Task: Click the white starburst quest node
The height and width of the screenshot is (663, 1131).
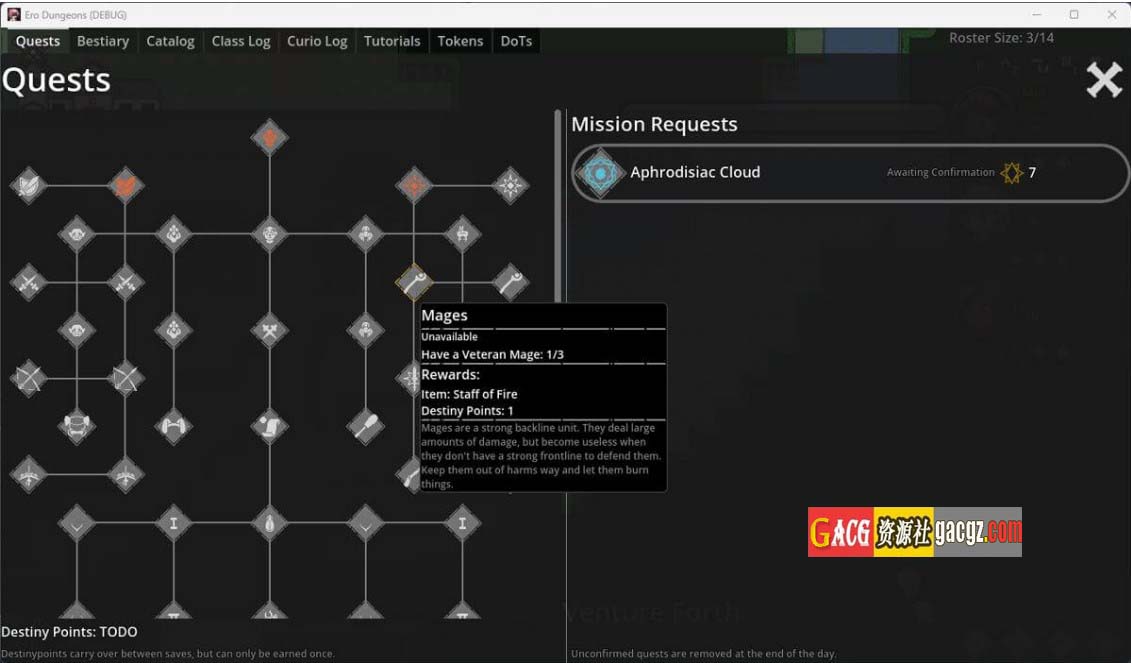Action: pyautogui.click(x=511, y=186)
